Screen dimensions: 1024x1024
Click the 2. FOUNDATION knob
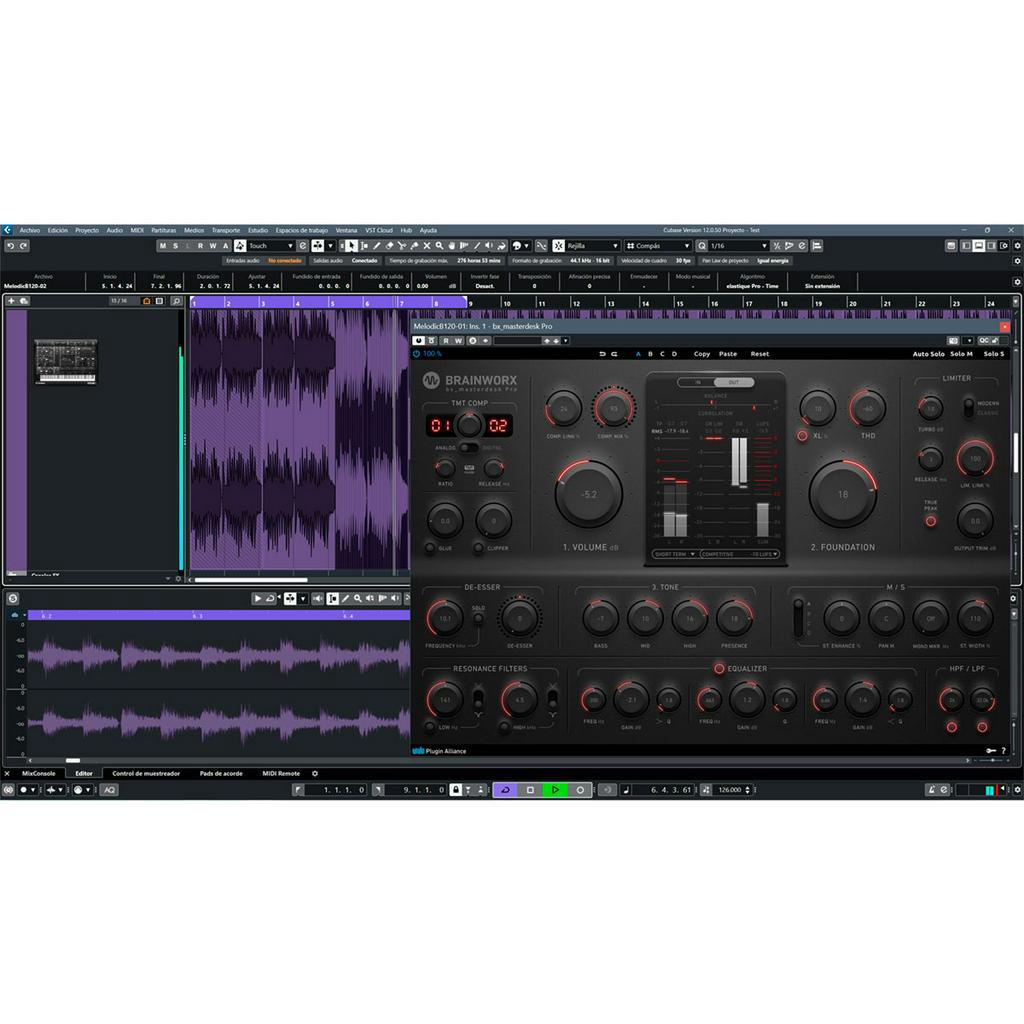[x=842, y=494]
